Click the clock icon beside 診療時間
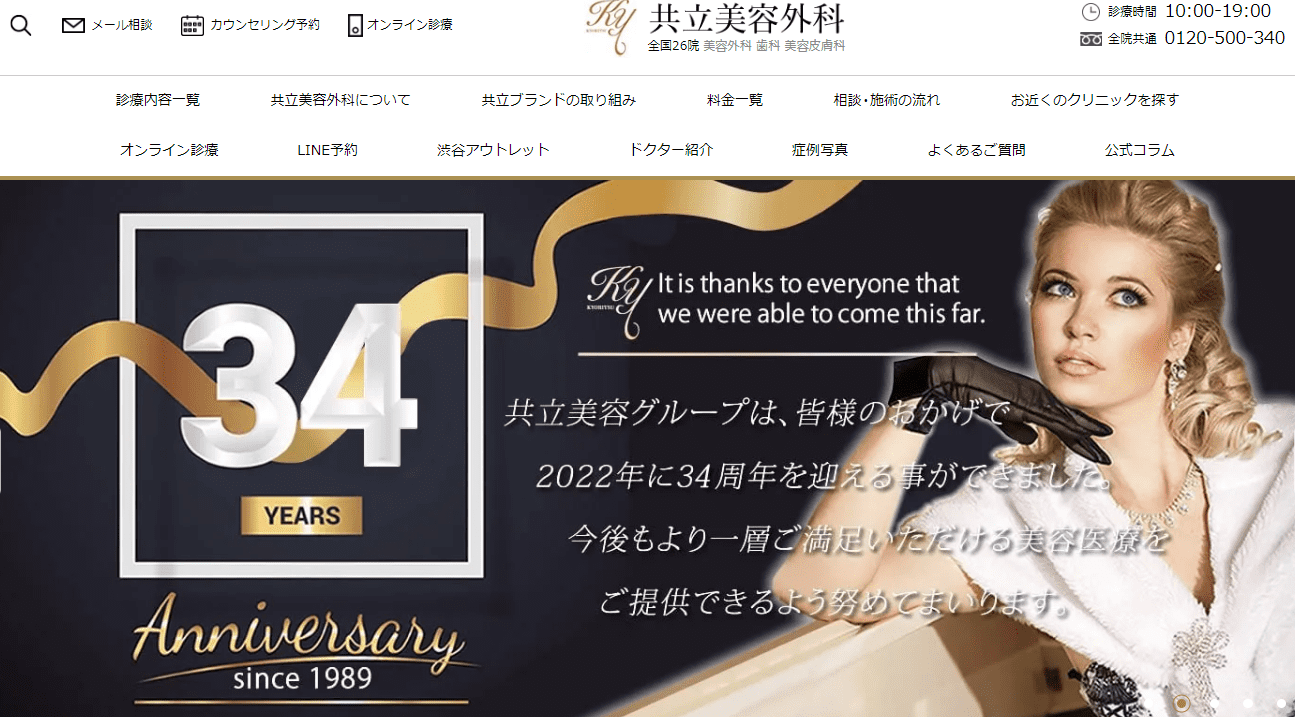Image resolution: width=1295 pixels, height=717 pixels. point(1091,12)
